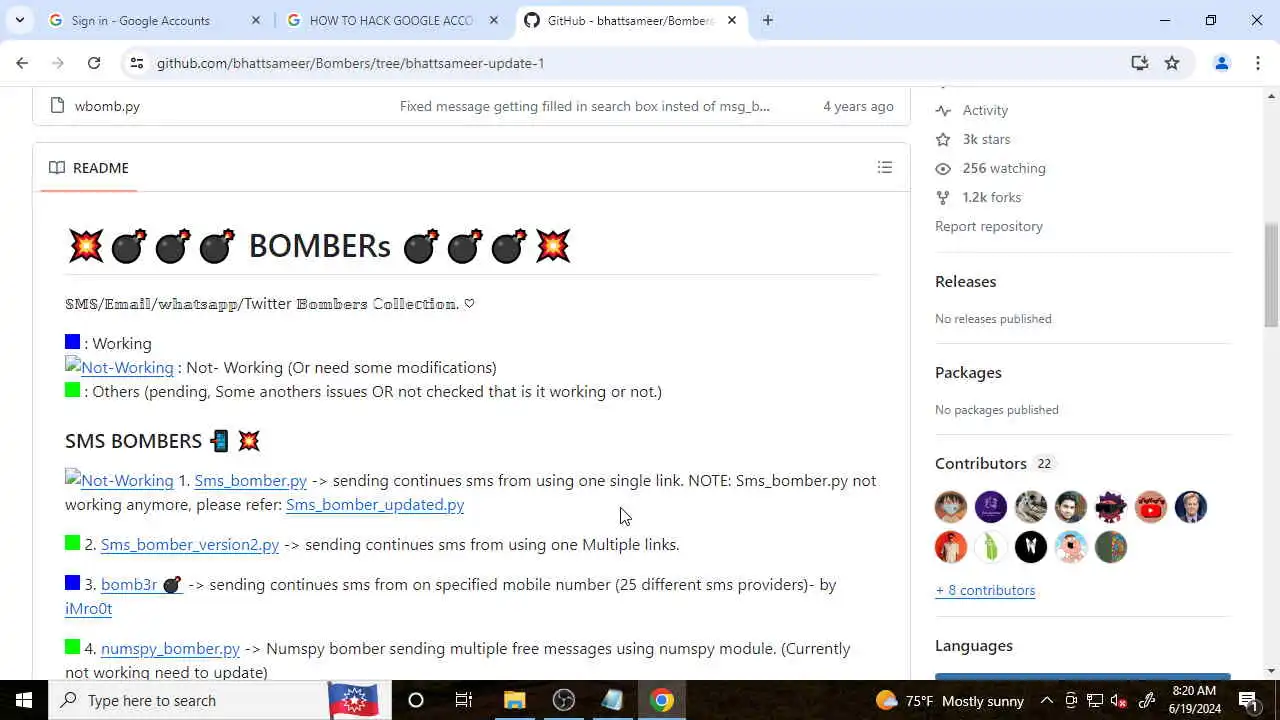Select the GitHub - bhattsameer/Bombers tab
The width and height of the screenshot is (1280, 720).
tap(630, 20)
